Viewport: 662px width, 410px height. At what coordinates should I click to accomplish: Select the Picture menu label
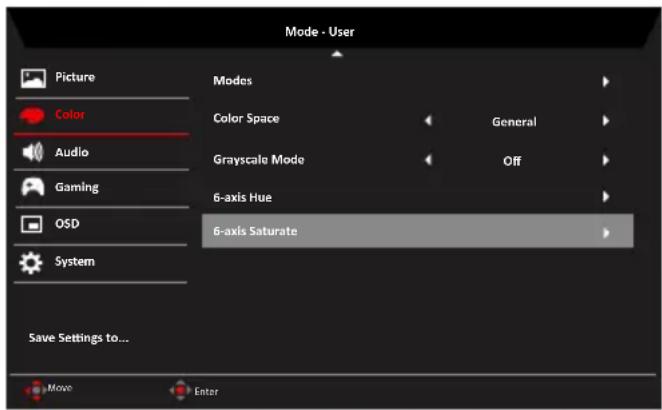tap(75, 77)
